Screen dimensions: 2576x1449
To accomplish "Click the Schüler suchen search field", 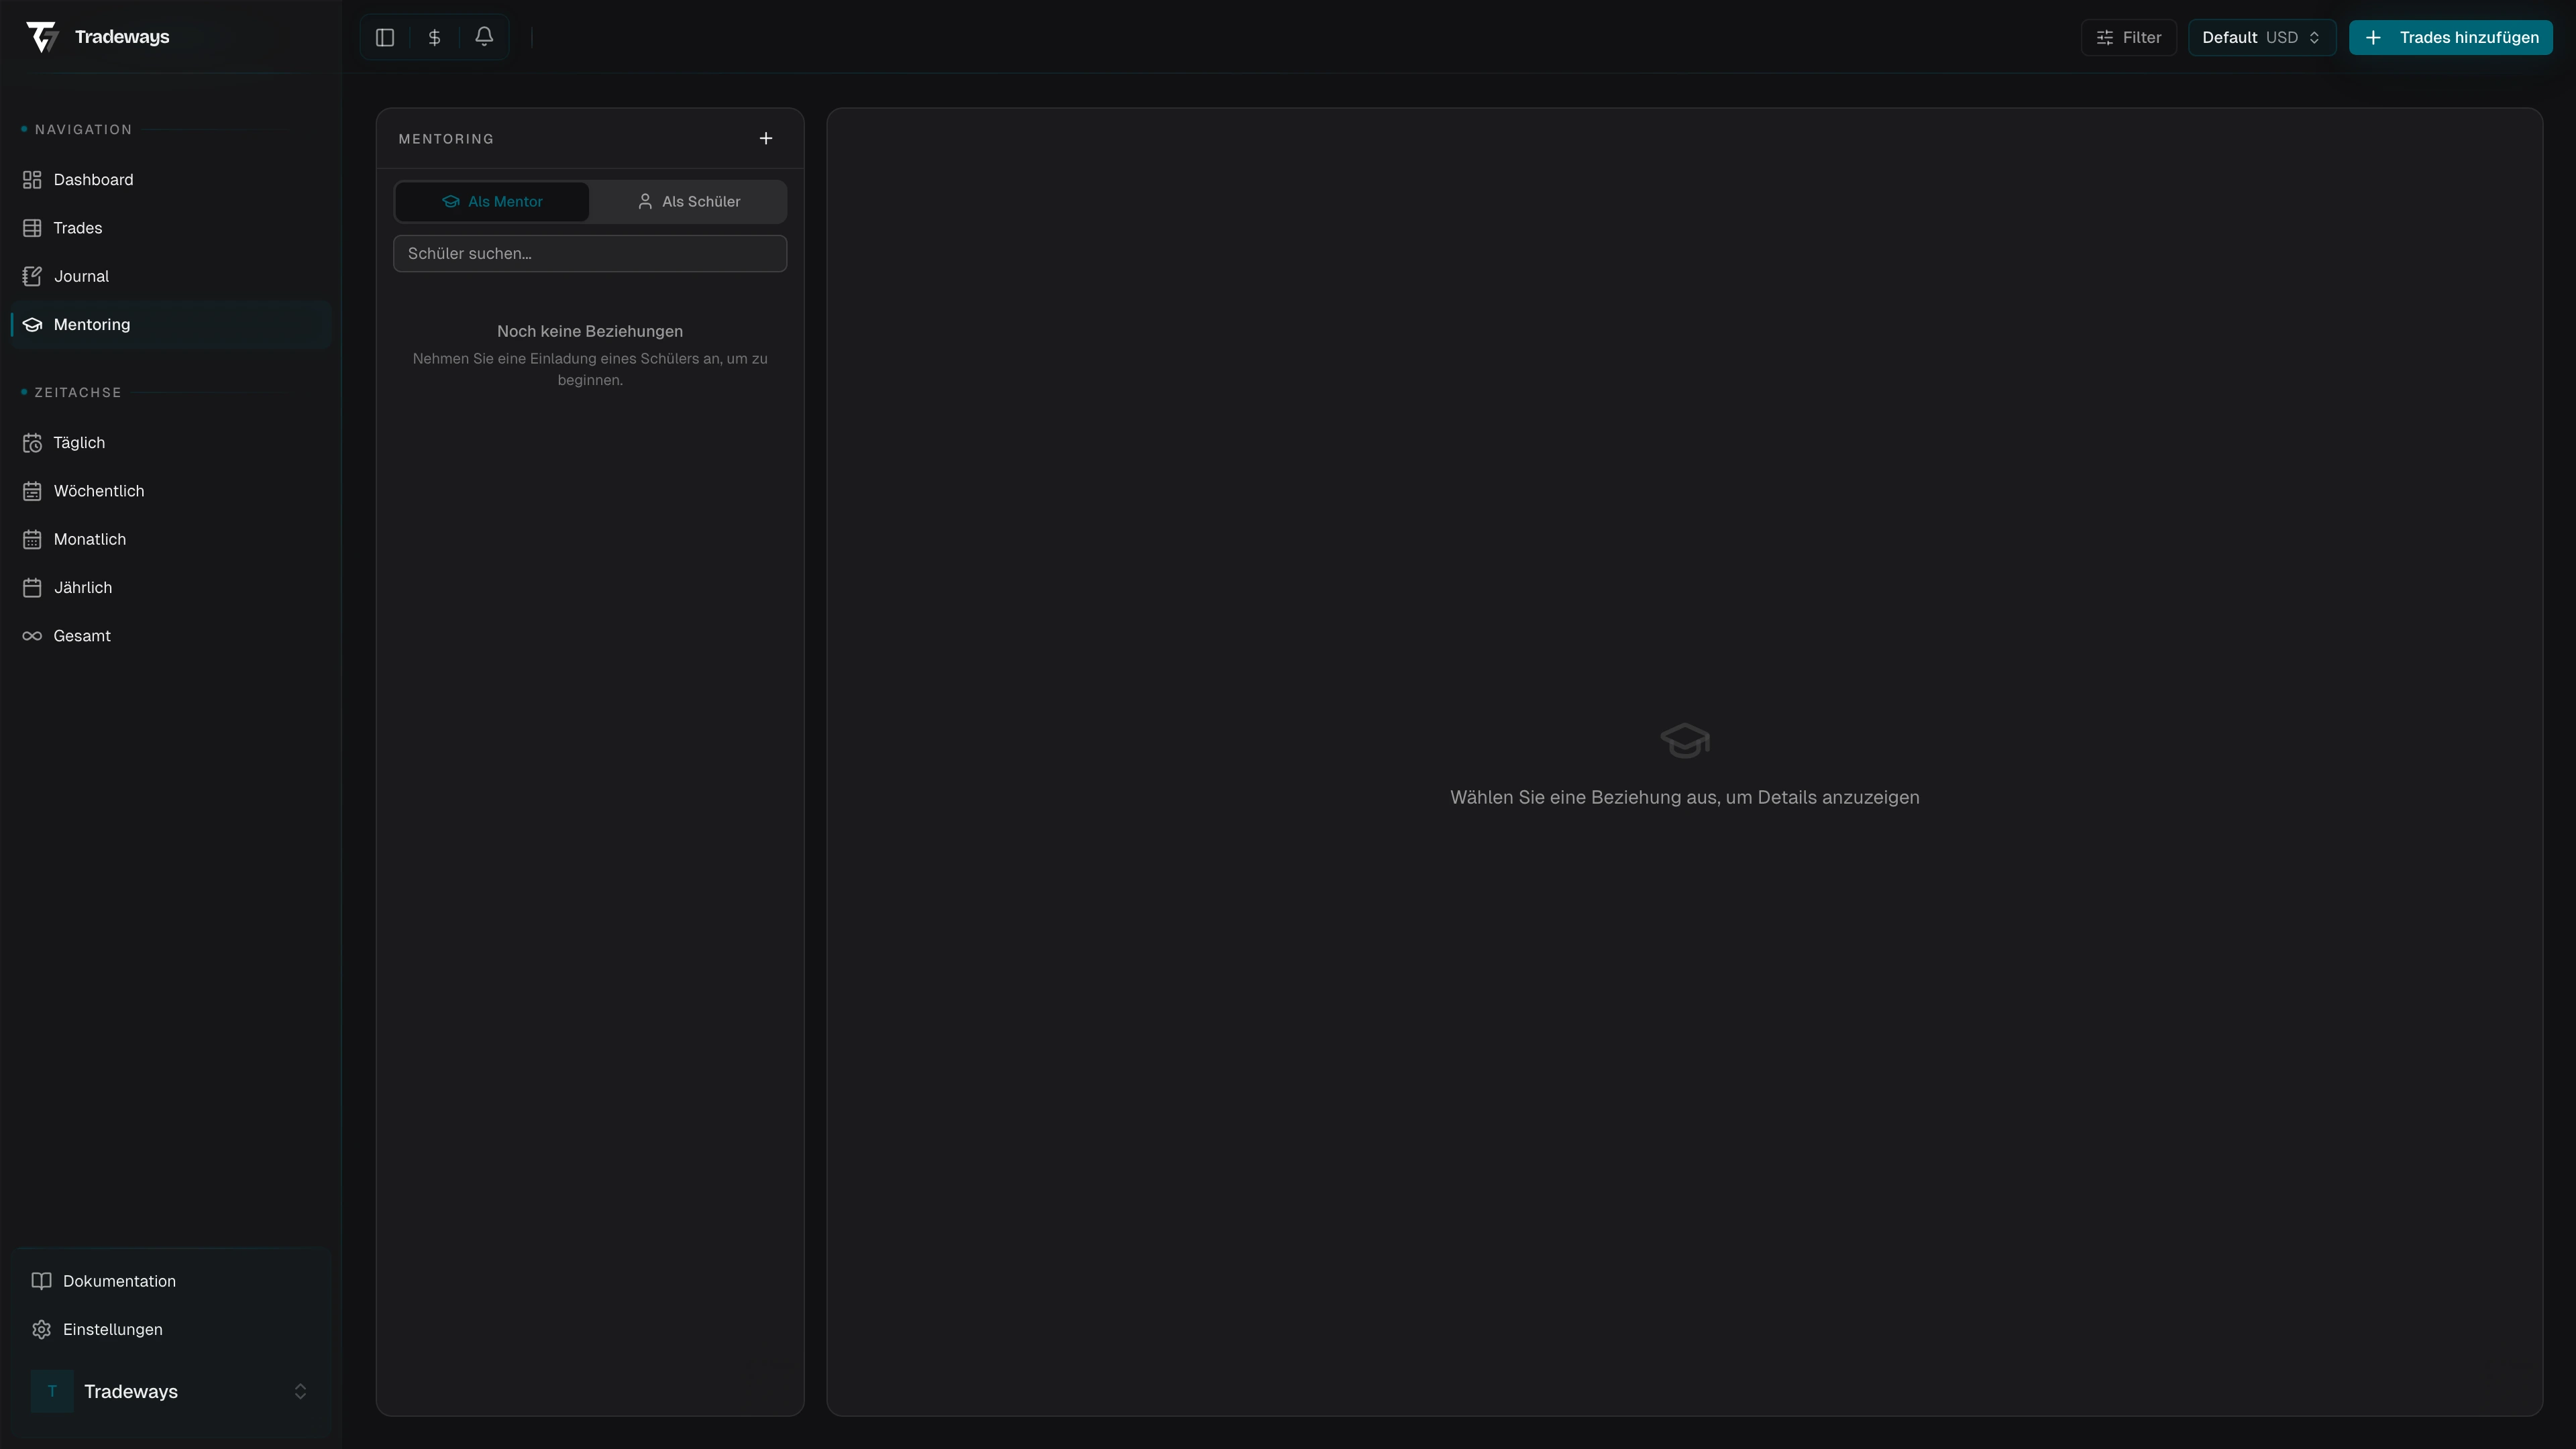I will (x=590, y=253).
